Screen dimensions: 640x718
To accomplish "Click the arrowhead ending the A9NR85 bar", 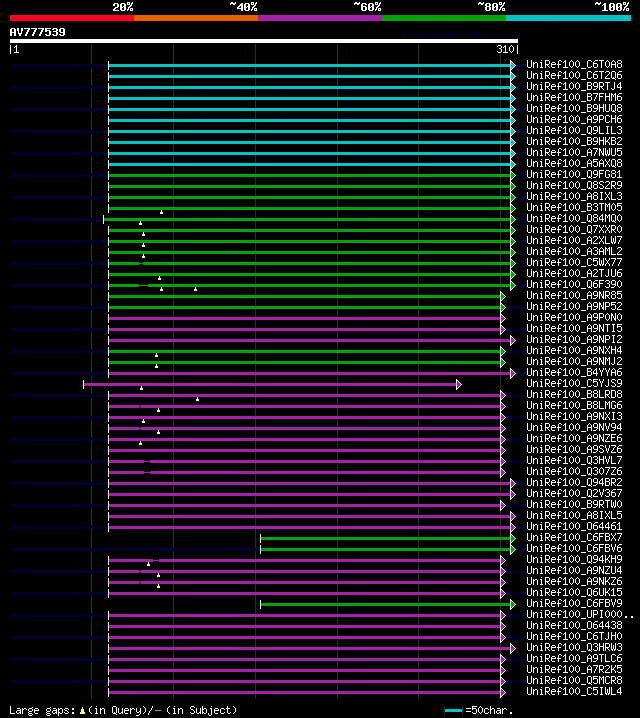I will 503,296.
